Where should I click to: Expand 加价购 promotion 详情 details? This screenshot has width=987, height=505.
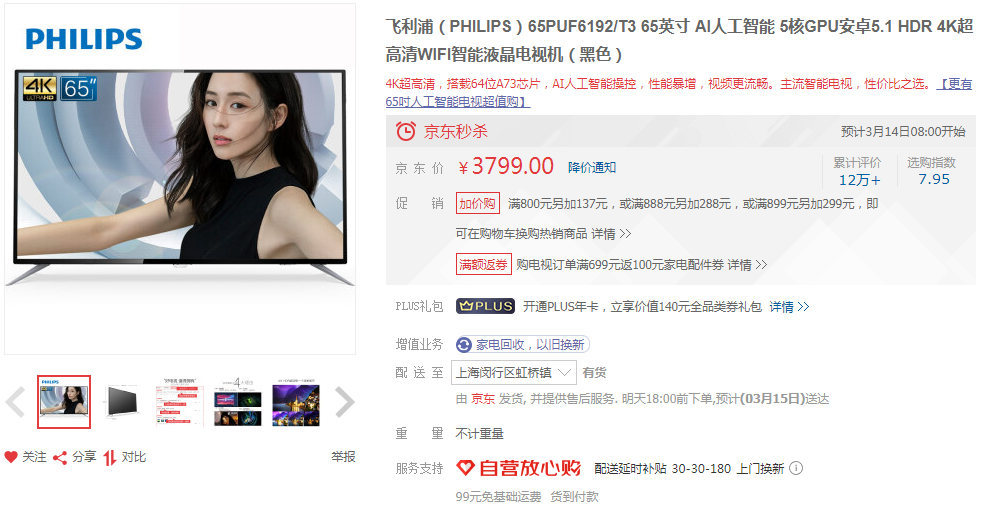[611, 234]
